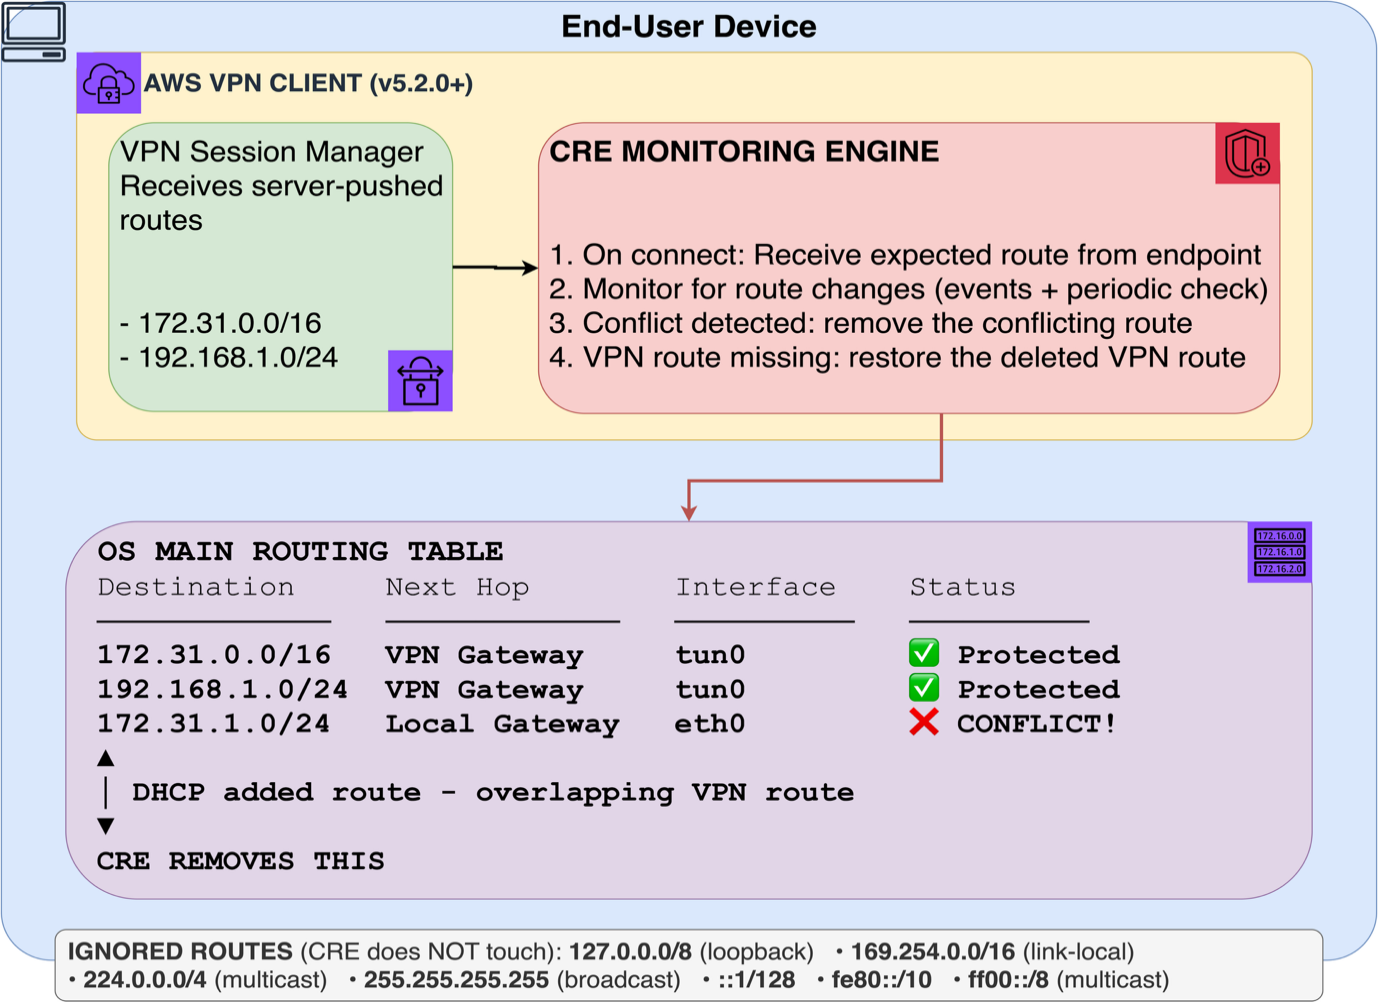
Task: Click the Destination column header
Action: point(196,587)
